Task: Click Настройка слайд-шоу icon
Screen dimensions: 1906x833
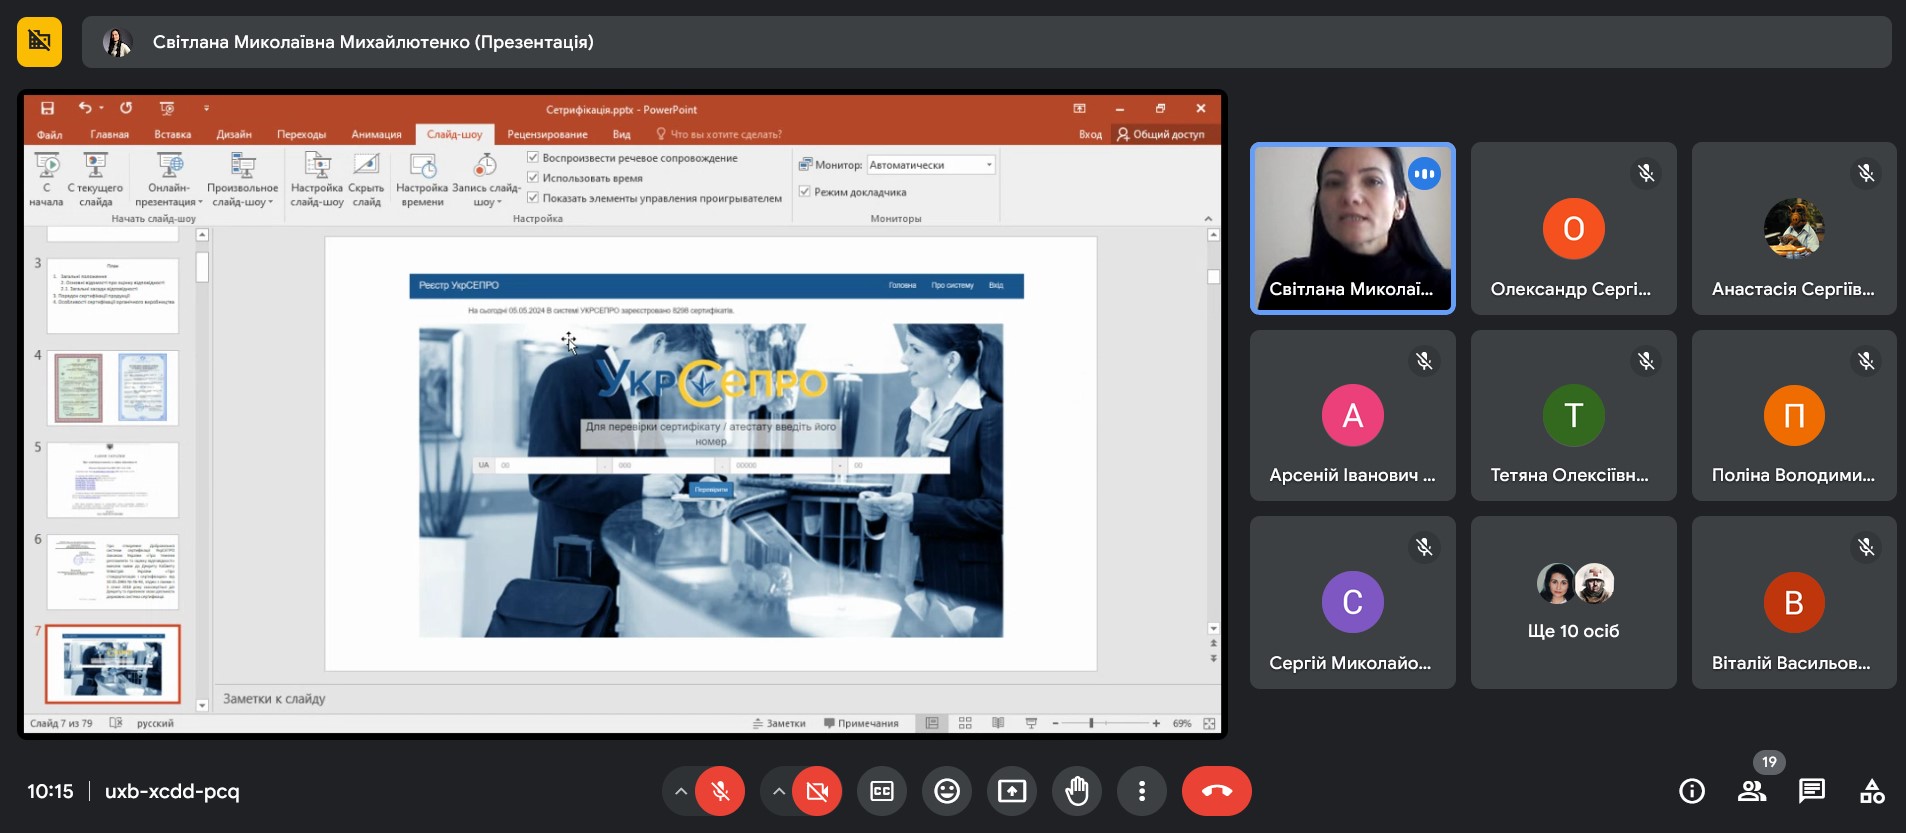Action: [317, 180]
